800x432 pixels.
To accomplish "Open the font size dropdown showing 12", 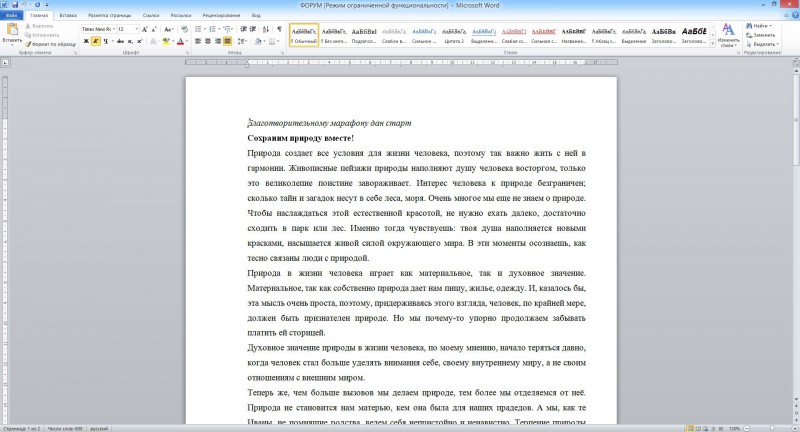I will (136, 29).
